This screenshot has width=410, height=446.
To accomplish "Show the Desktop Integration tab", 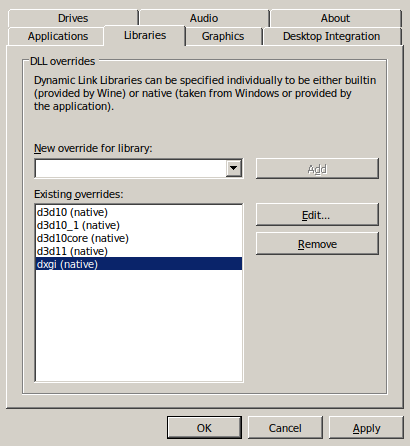I will click(x=332, y=36).
